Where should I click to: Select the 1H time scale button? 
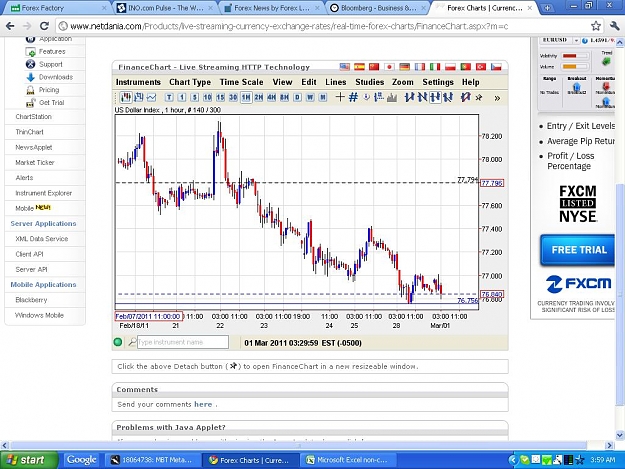(x=246, y=98)
